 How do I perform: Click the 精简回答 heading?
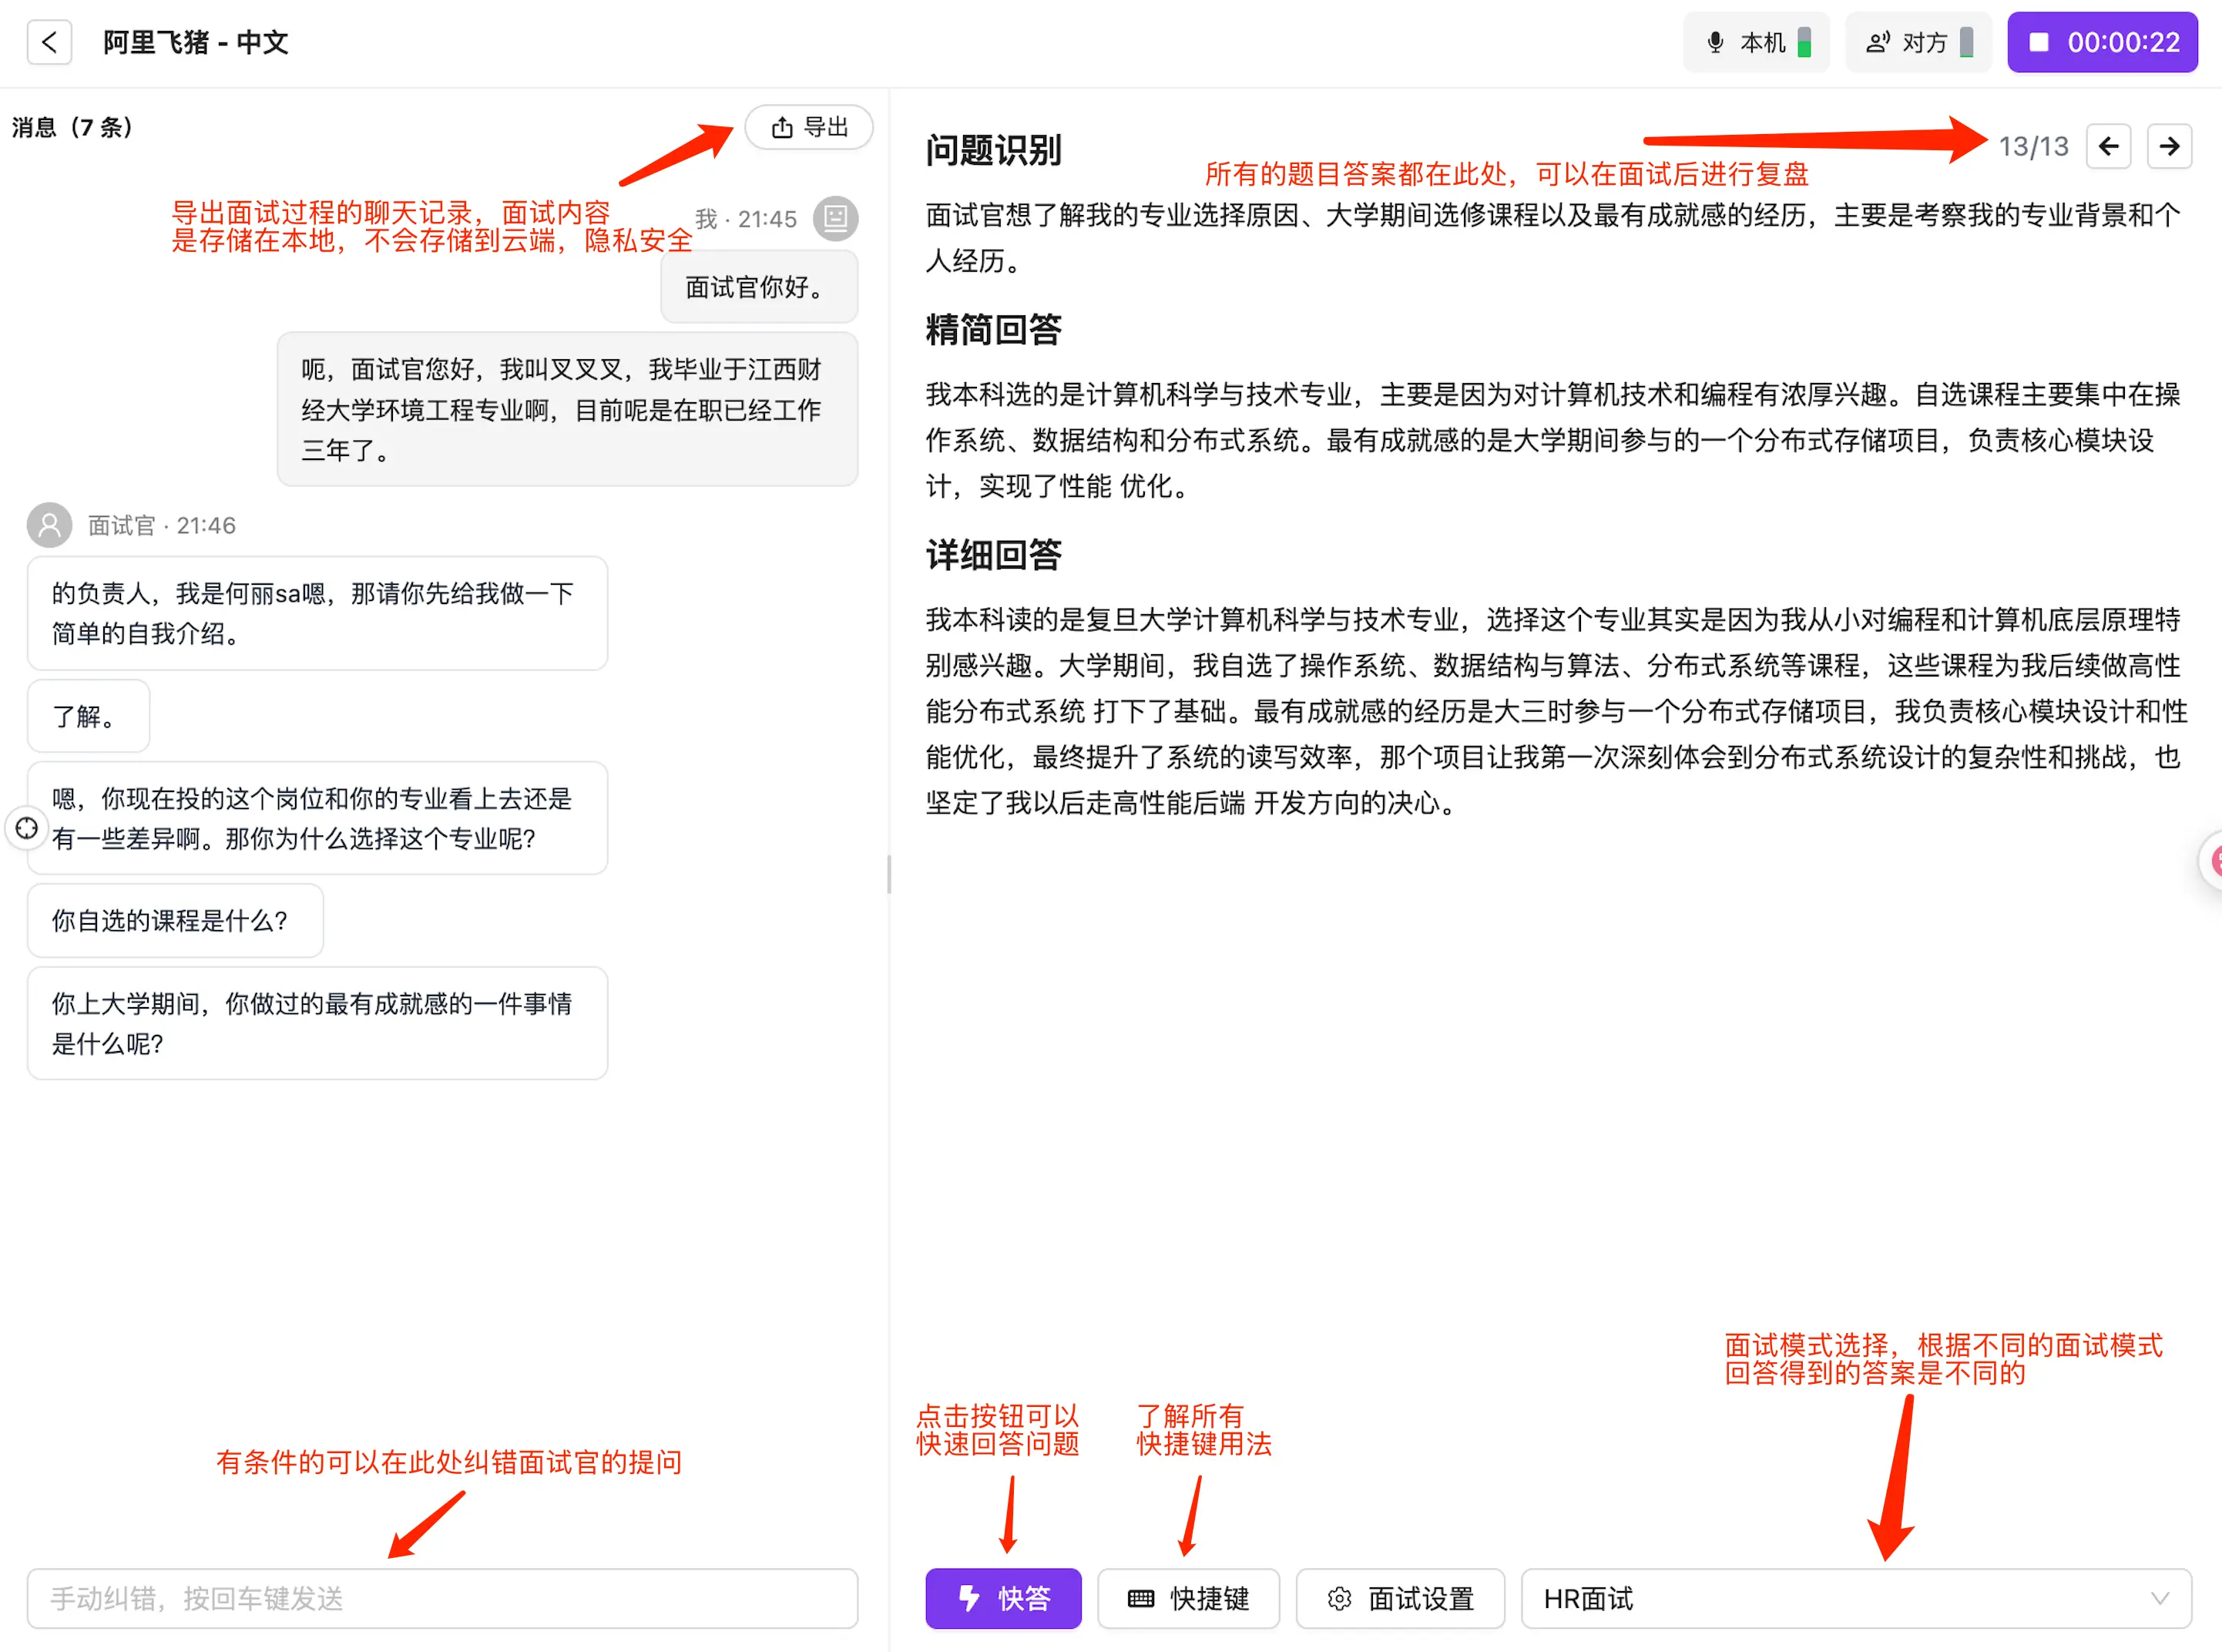coord(993,329)
